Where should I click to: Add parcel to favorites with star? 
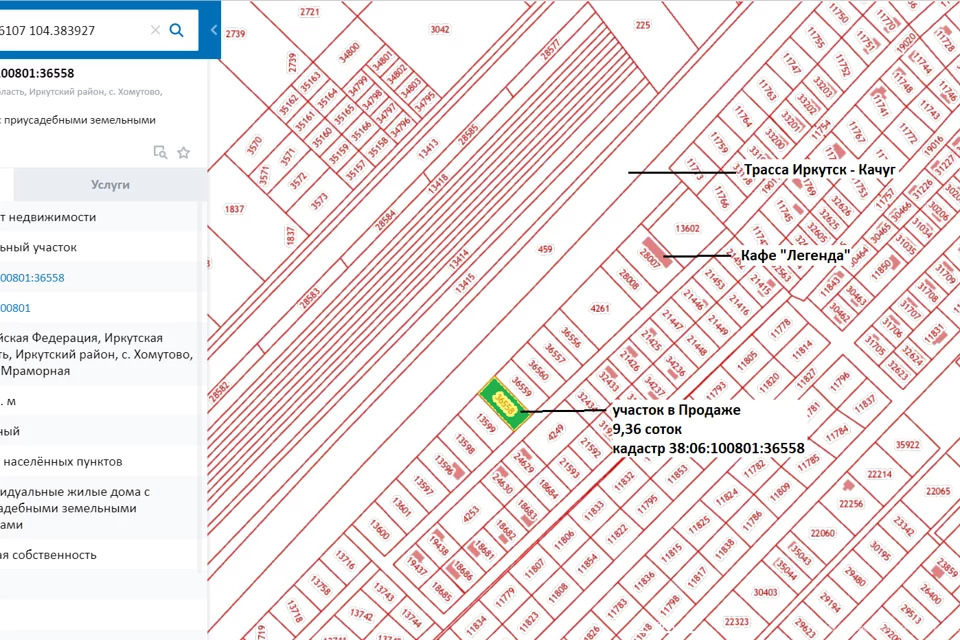[184, 152]
